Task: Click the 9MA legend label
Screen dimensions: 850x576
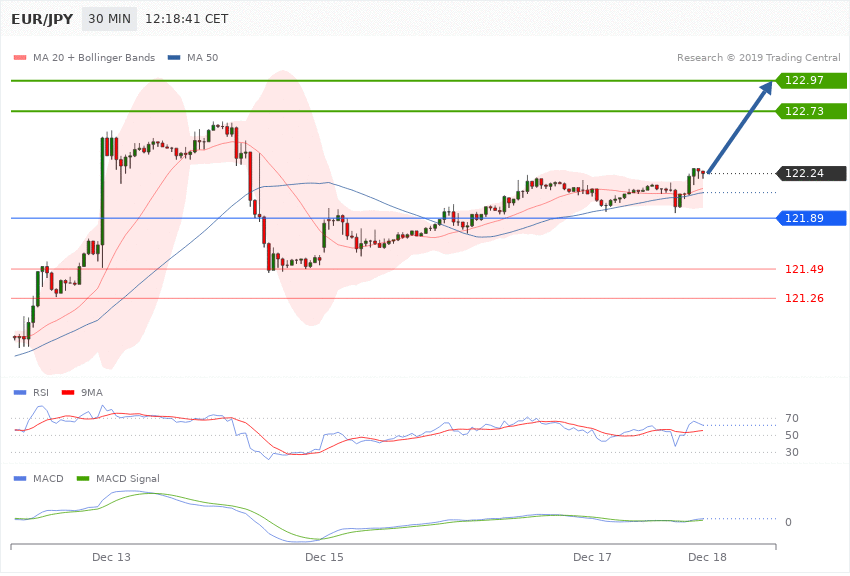Action: [92, 393]
